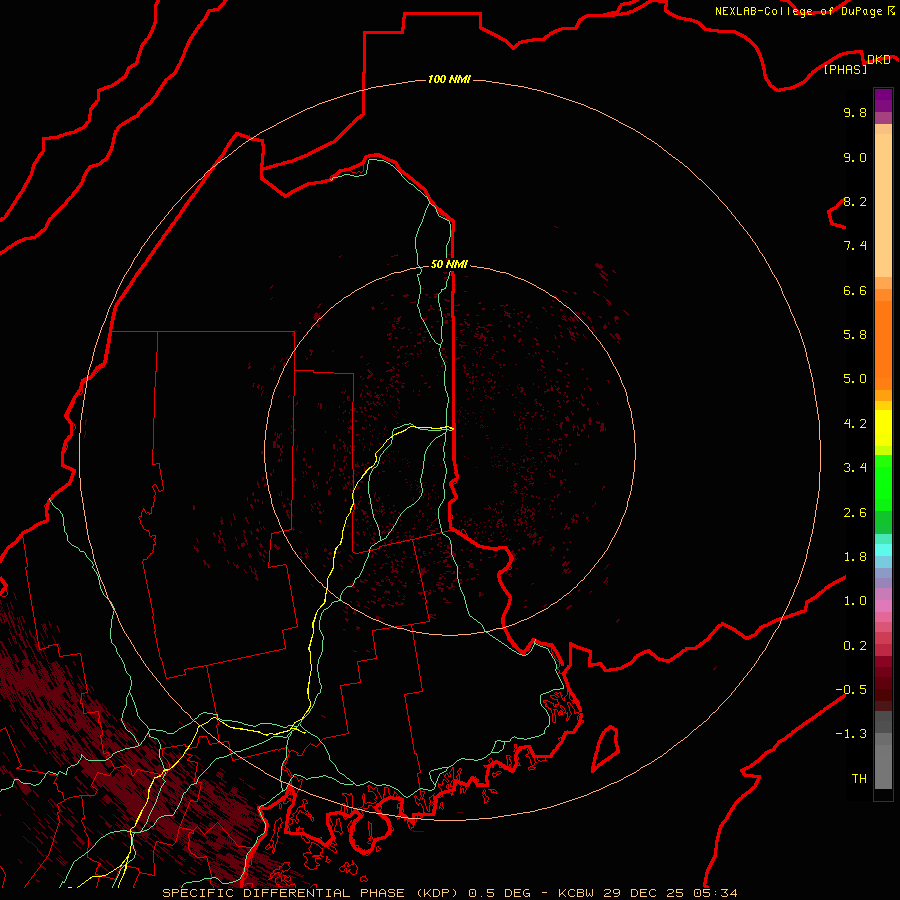This screenshot has width=900, height=900.
Task: Pick the pink swatch near 1.0 value
Action: (x=883, y=606)
